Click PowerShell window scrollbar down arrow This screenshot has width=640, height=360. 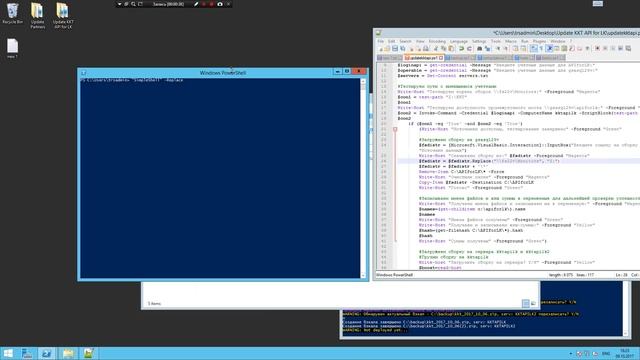point(363,276)
